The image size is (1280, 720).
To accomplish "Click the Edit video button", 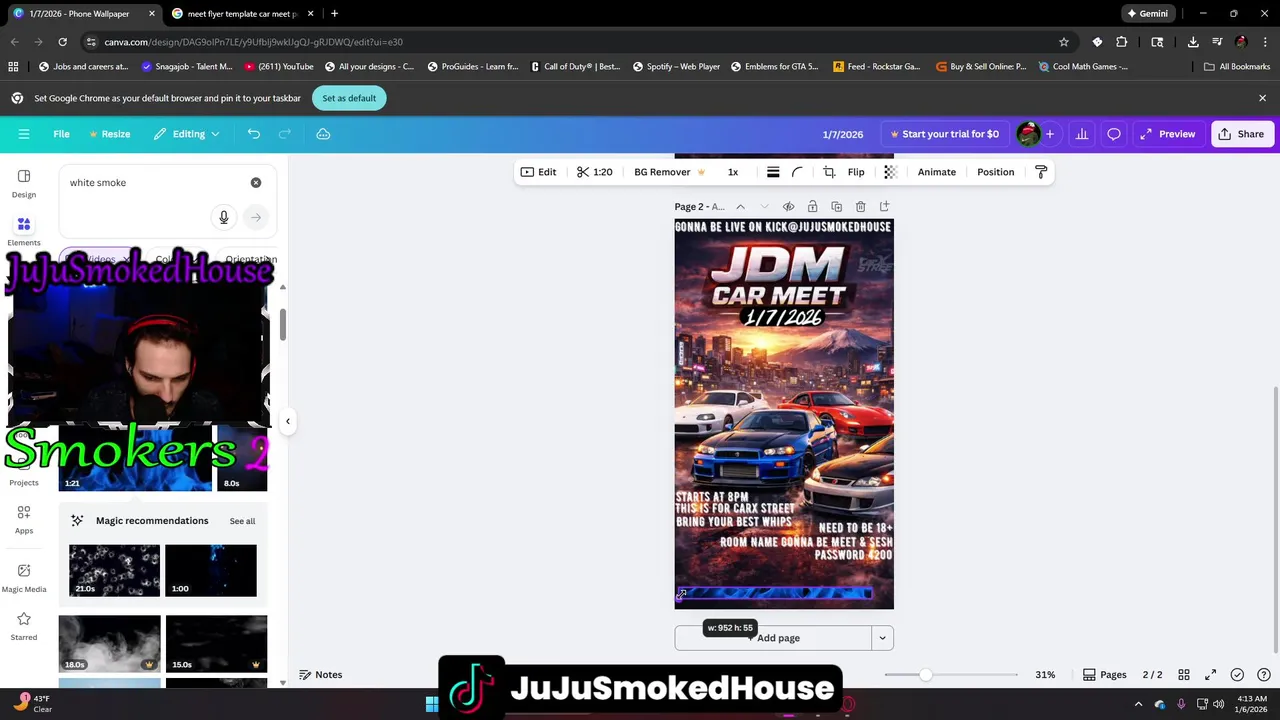I will point(538,172).
